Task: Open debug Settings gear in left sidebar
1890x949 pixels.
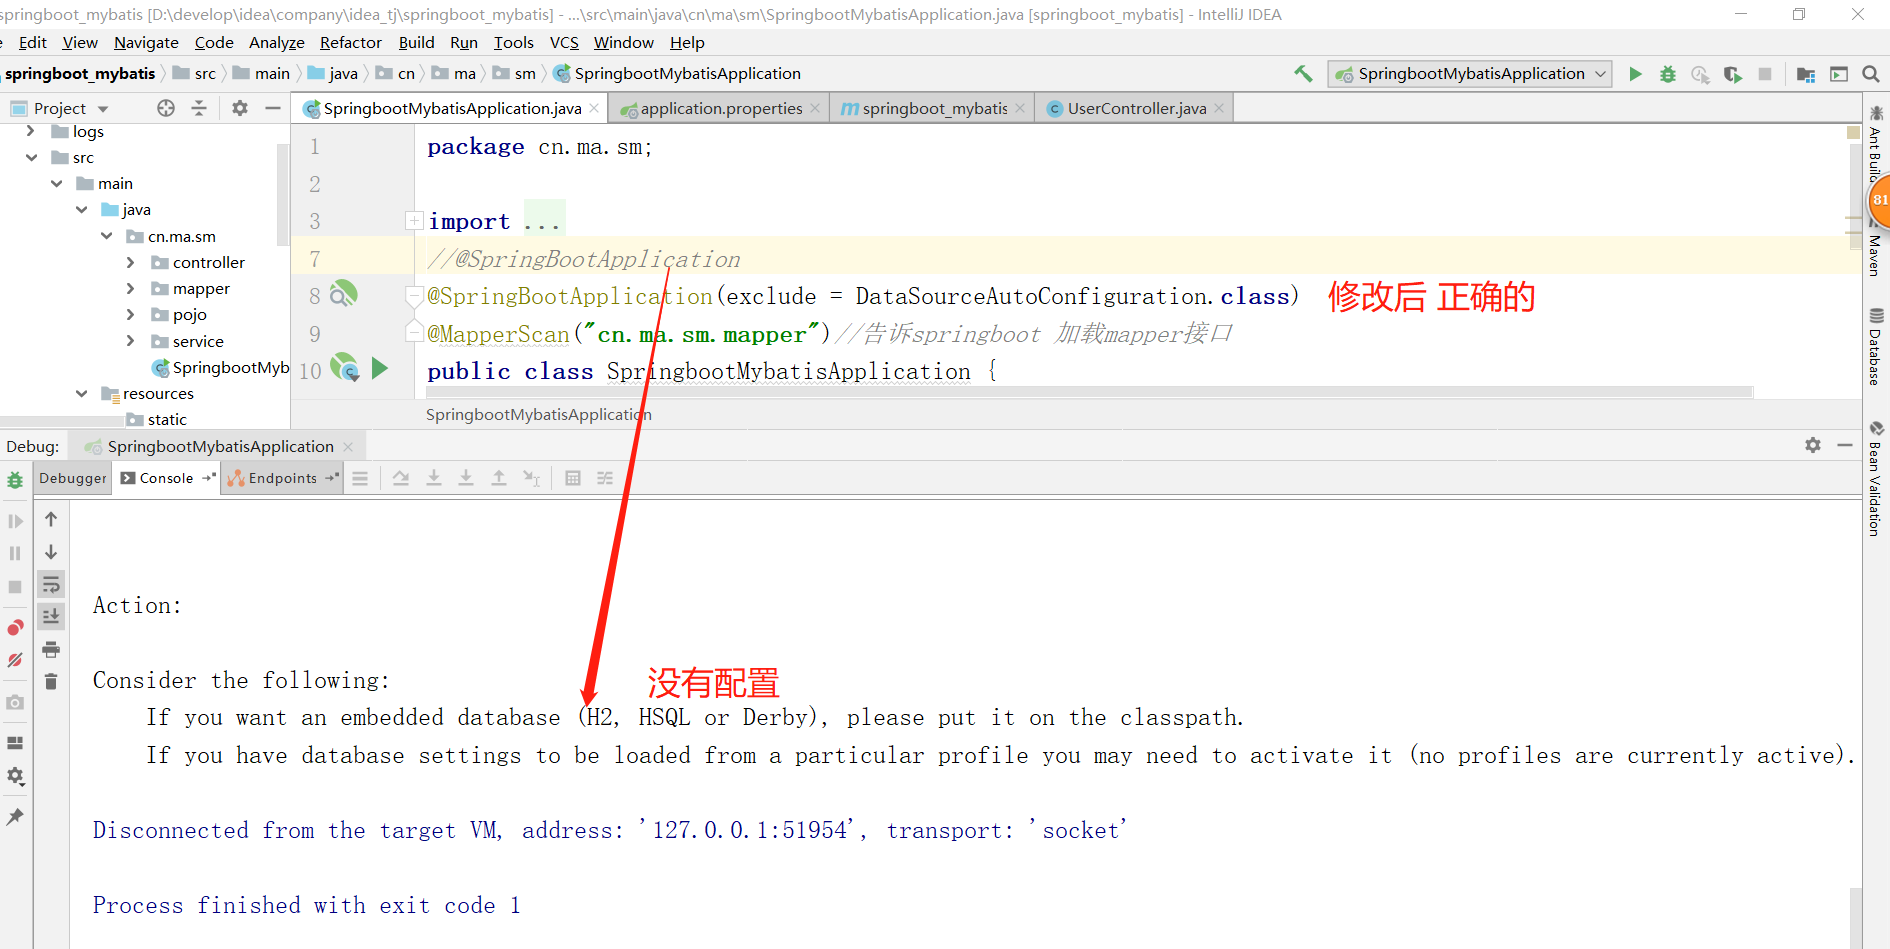Action: coord(15,776)
